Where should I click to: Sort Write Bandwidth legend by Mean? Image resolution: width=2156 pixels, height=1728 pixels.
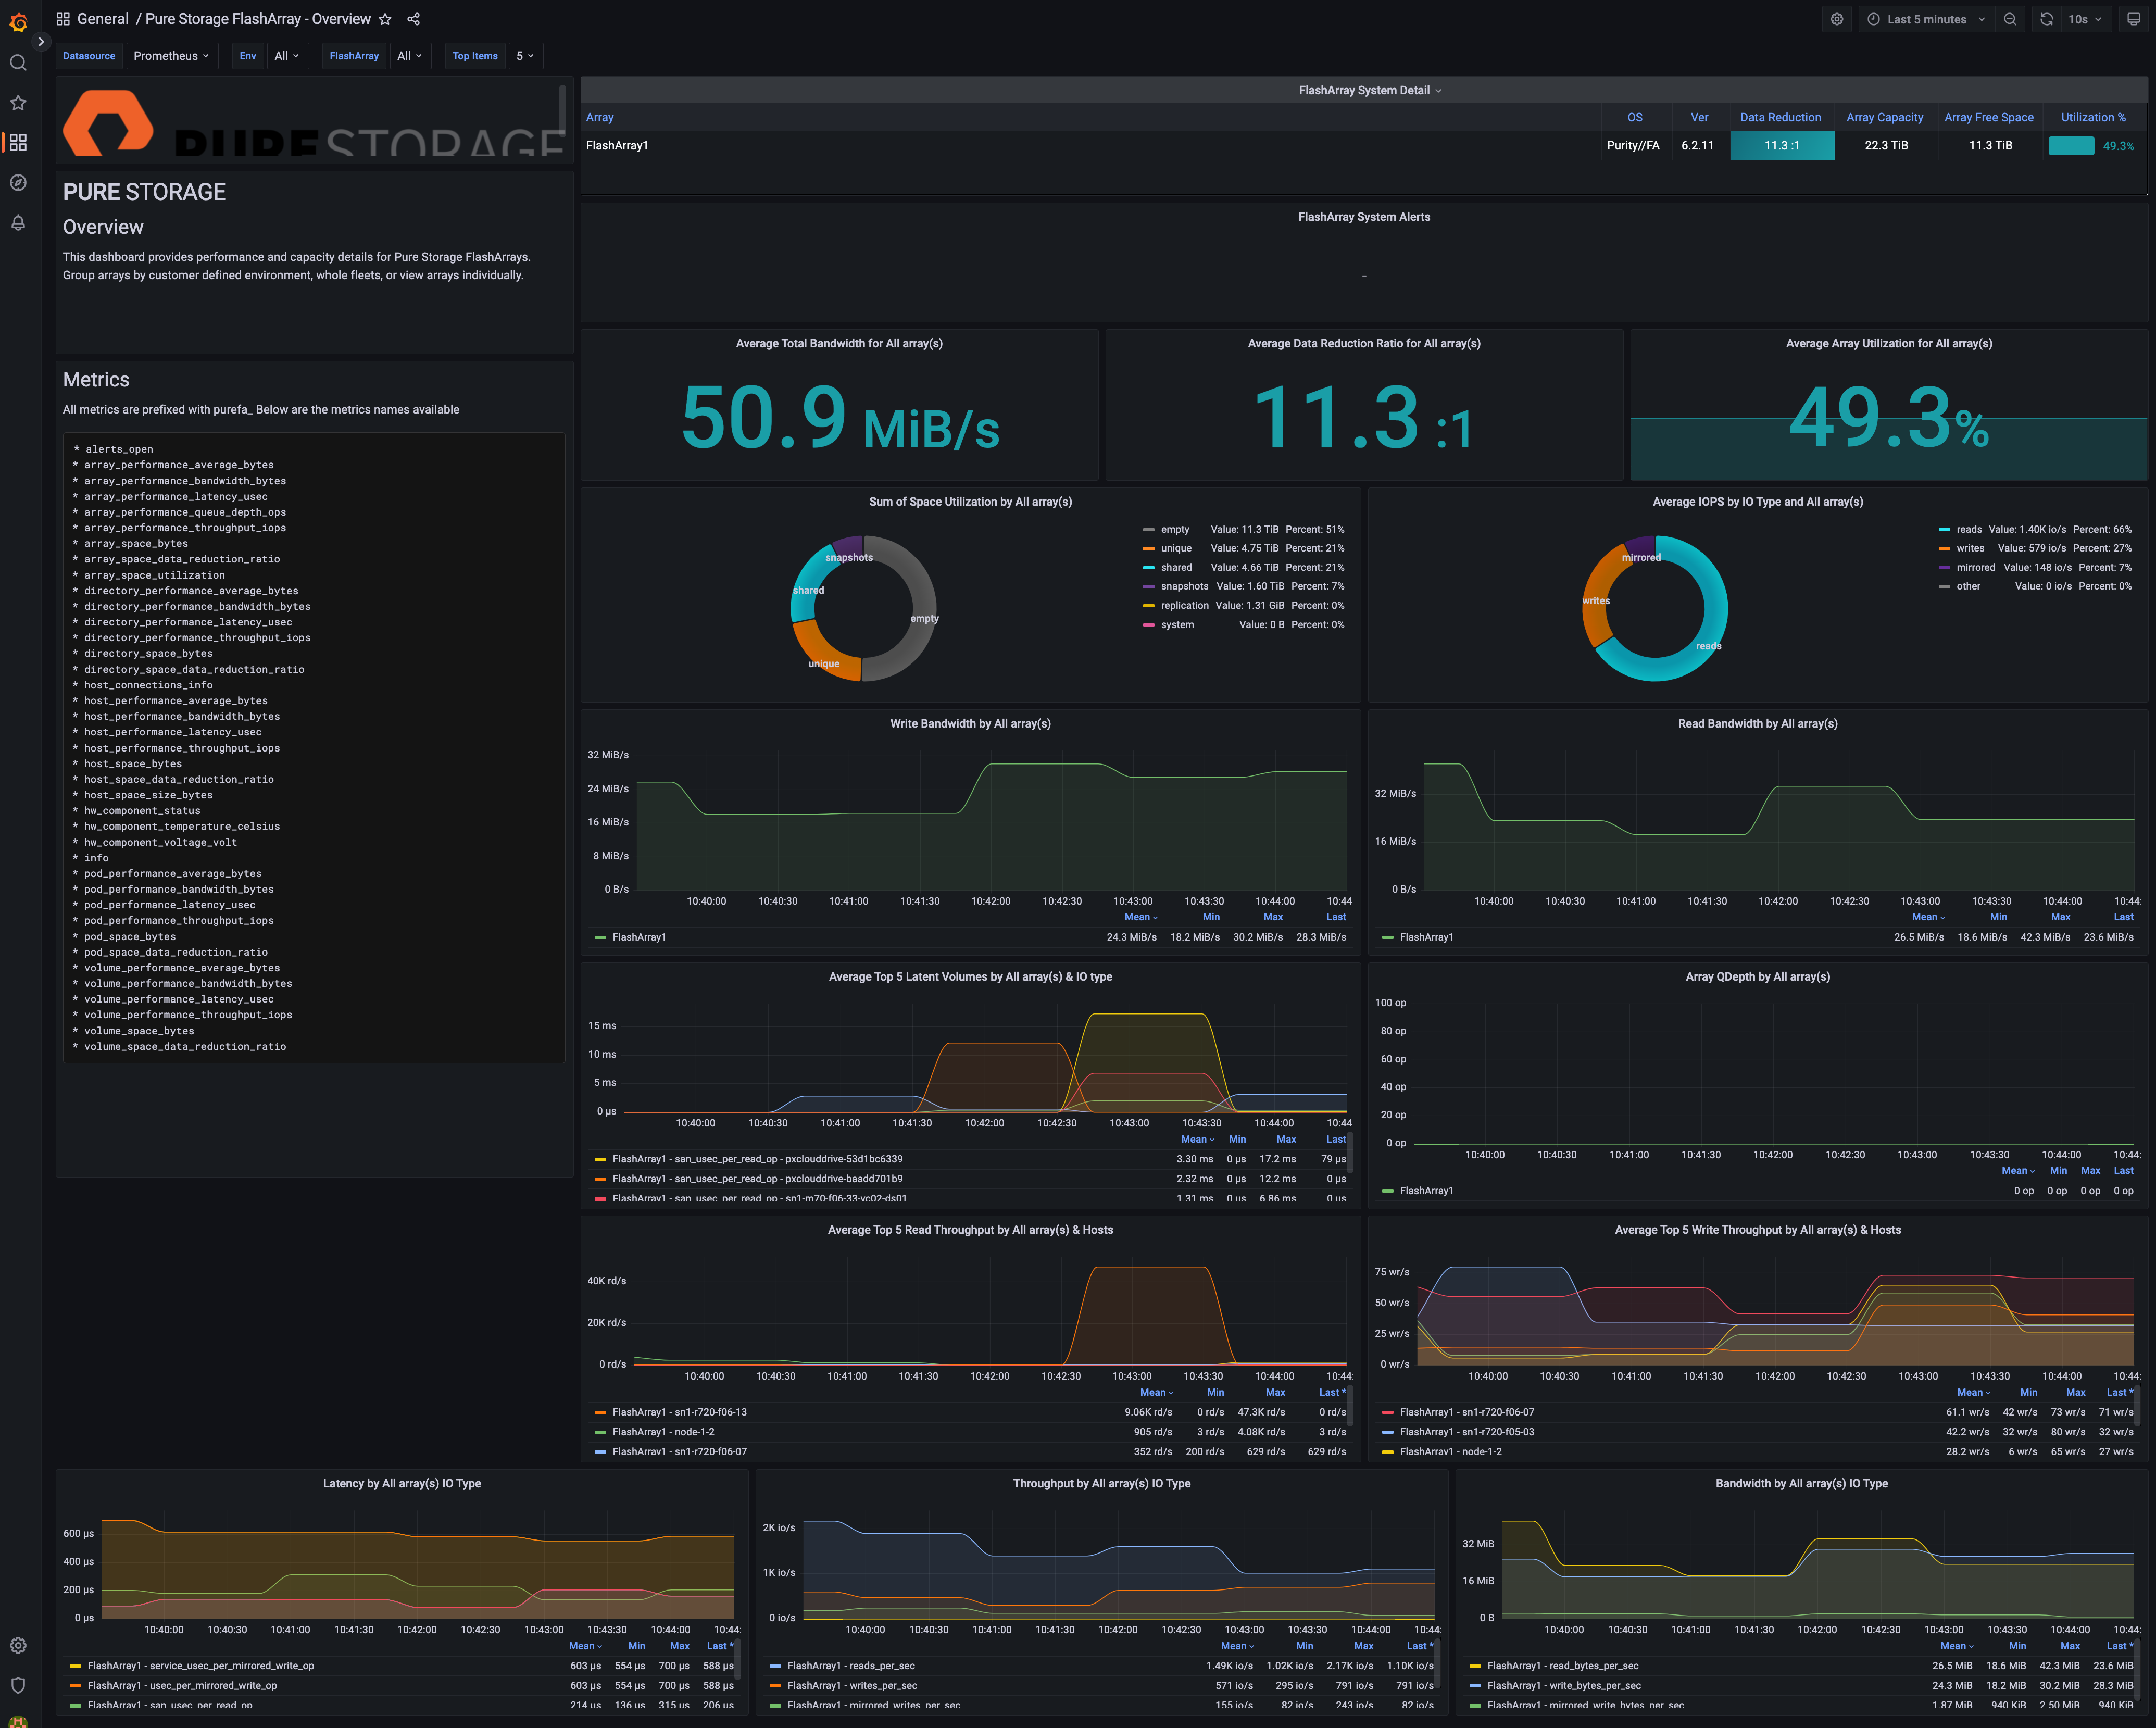(1140, 917)
